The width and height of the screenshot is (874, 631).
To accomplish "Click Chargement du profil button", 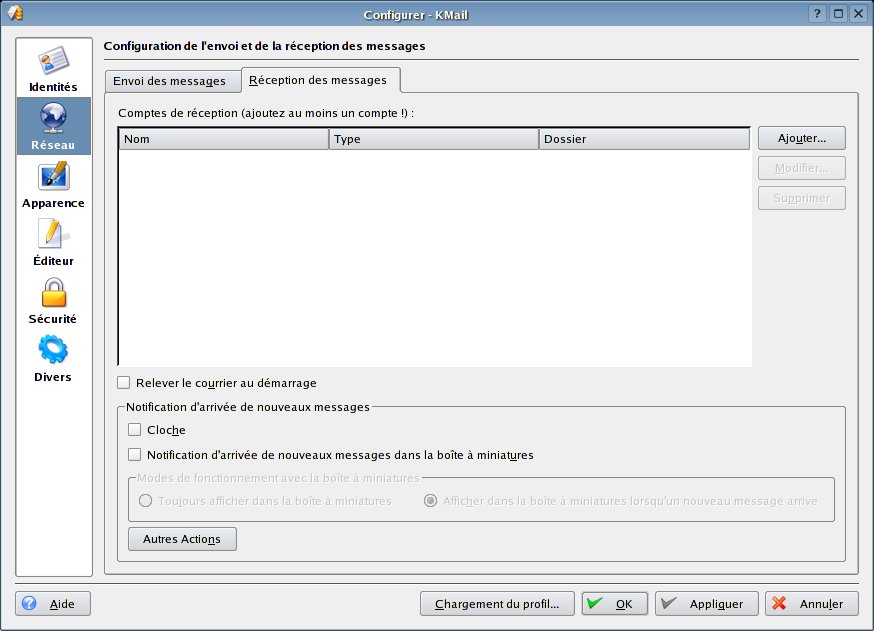I will click(497, 603).
